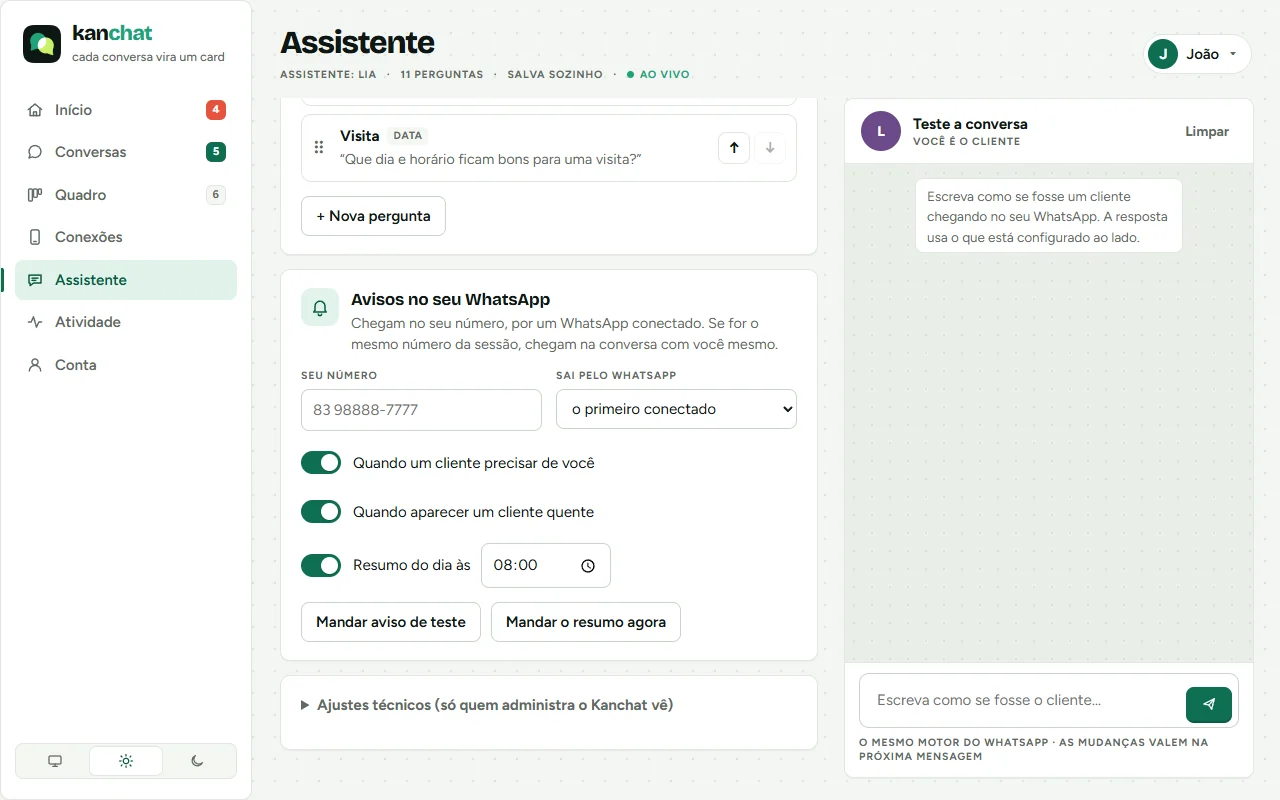Image resolution: width=1280 pixels, height=800 pixels.
Task: Click the 'Escreva como se fosse o cliente' field
Action: [1020, 700]
